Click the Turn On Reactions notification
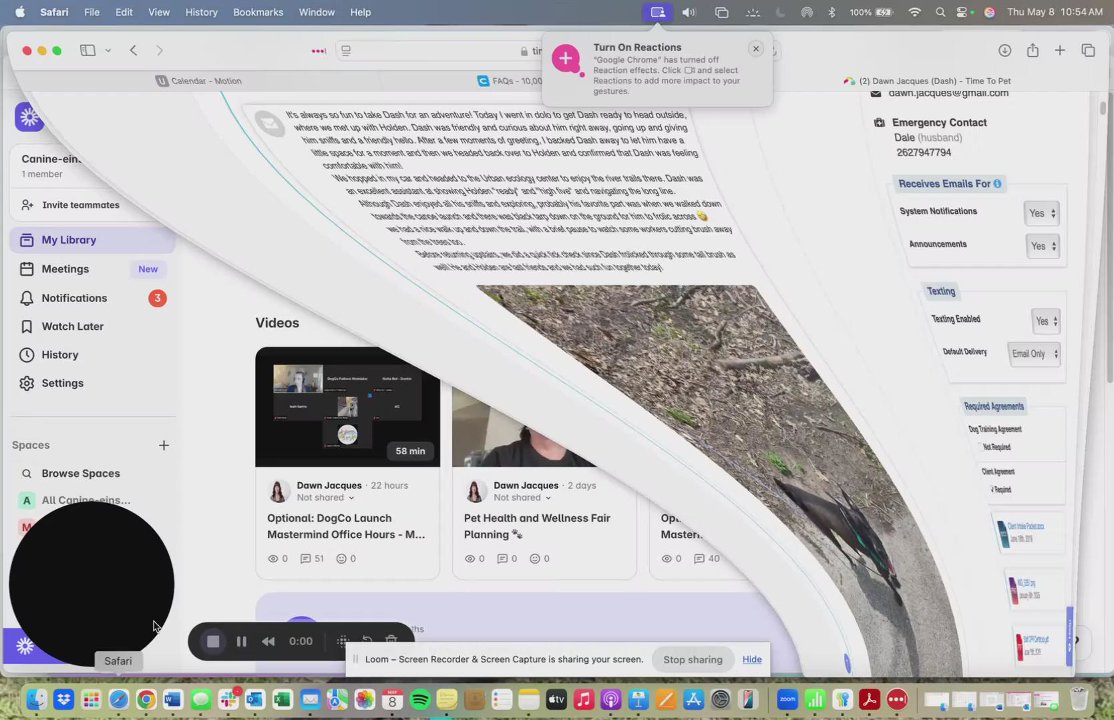The height and width of the screenshot is (720, 1114). [657, 69]
